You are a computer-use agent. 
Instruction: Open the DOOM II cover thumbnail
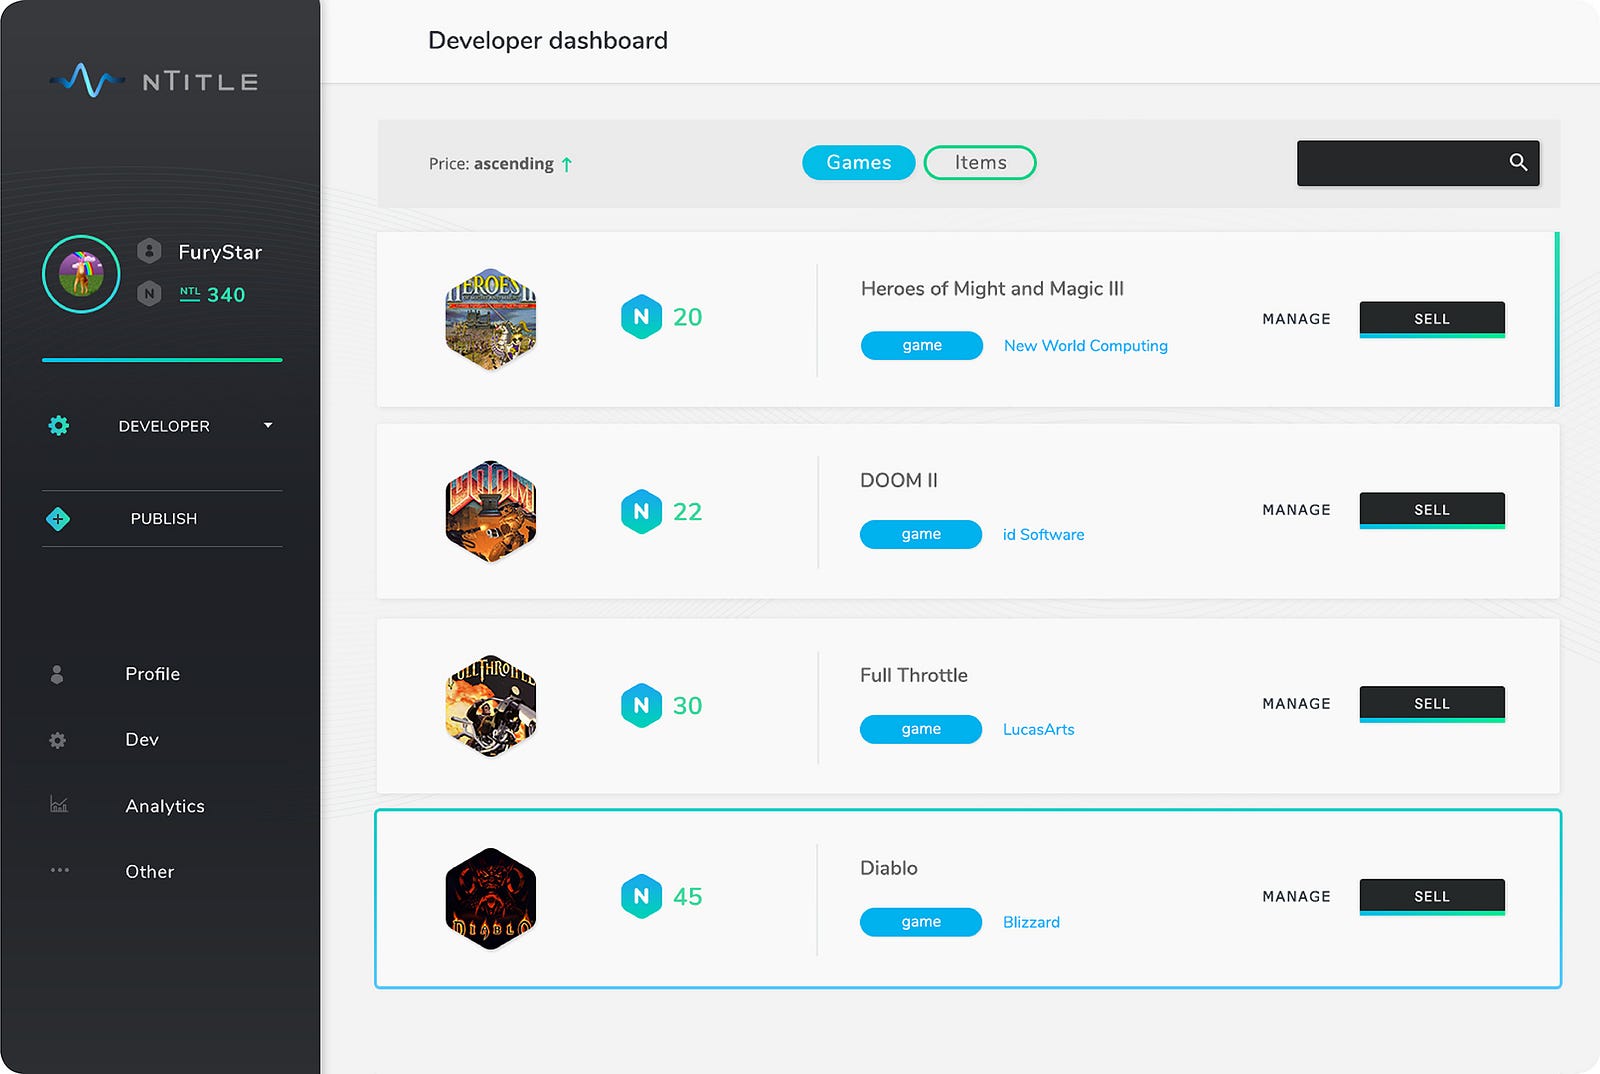(490, 511)
